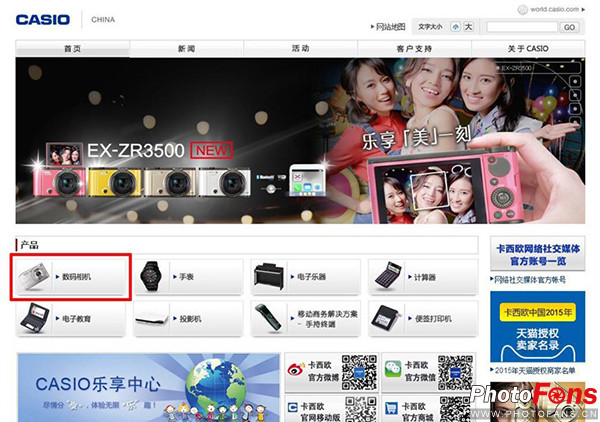Click the label printer product icon
Viewport: 600px width, 422px height.
(x=386, y=318)
